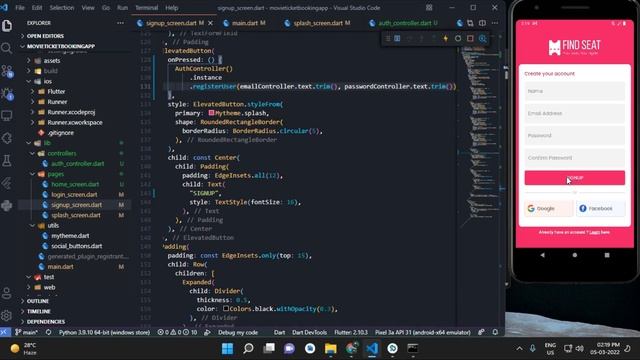Open the Terminal menu
The image size is (640, 360).
147,8
